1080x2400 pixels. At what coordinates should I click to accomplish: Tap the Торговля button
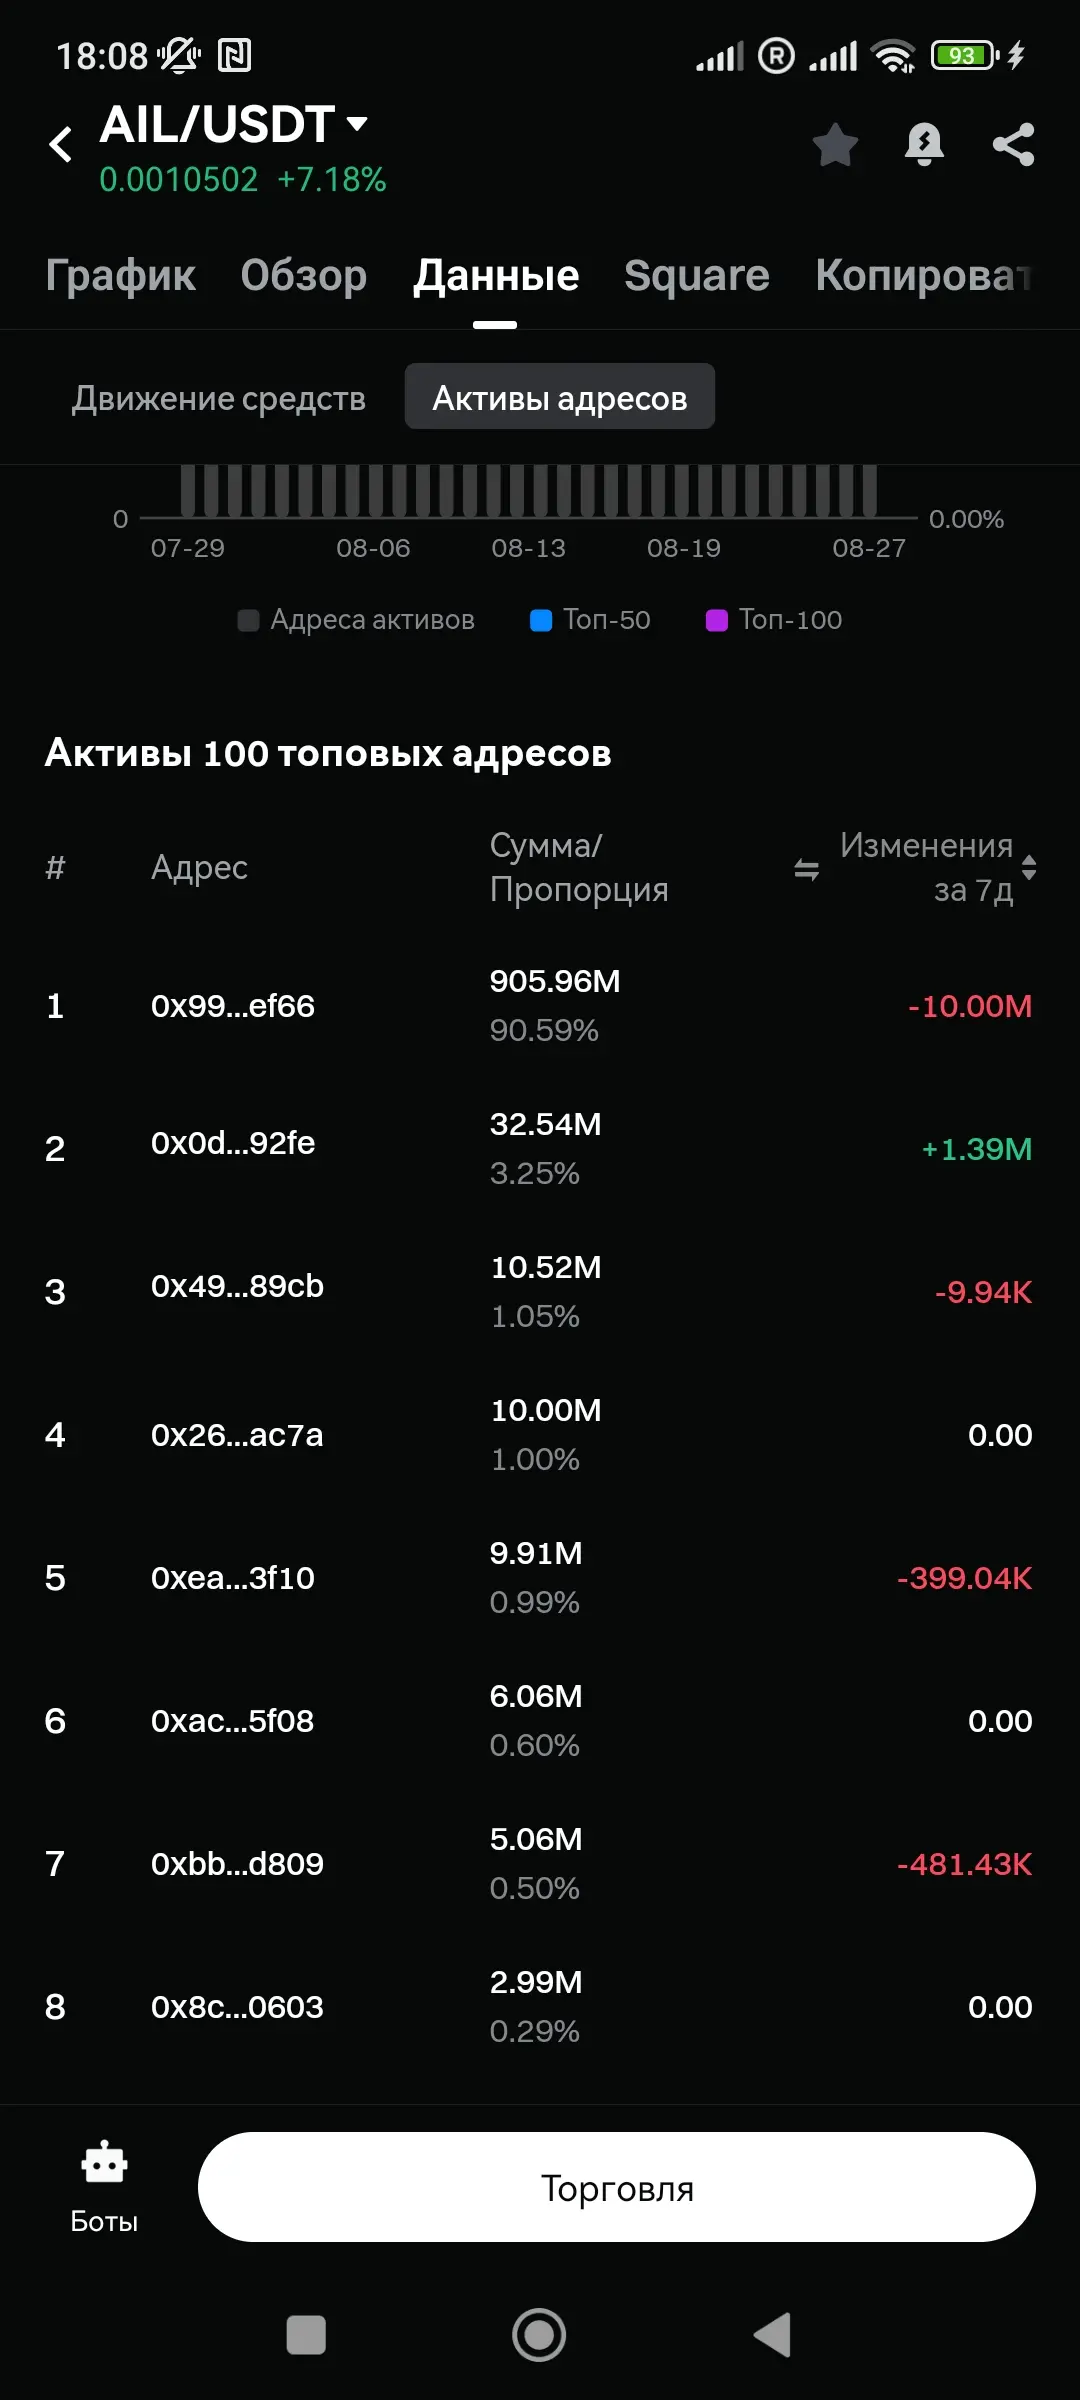click(617, 2187)
